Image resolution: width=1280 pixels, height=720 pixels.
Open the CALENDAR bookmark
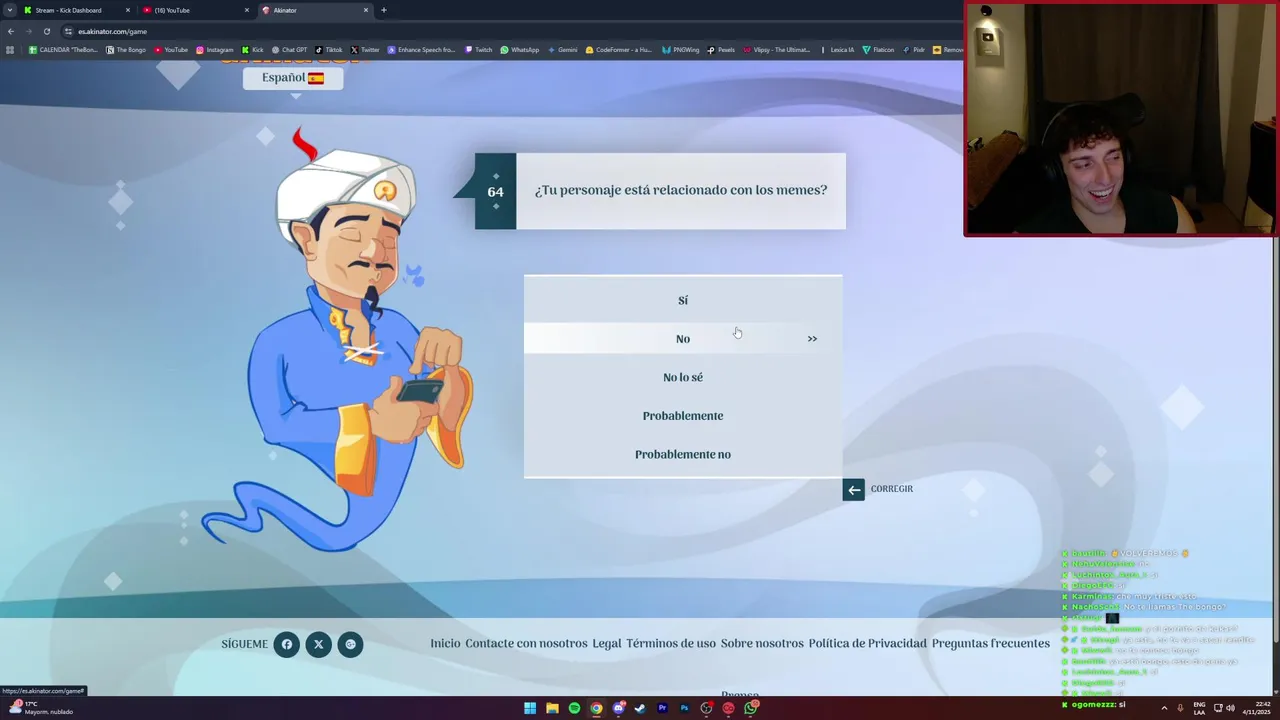[x=65, y=50]
